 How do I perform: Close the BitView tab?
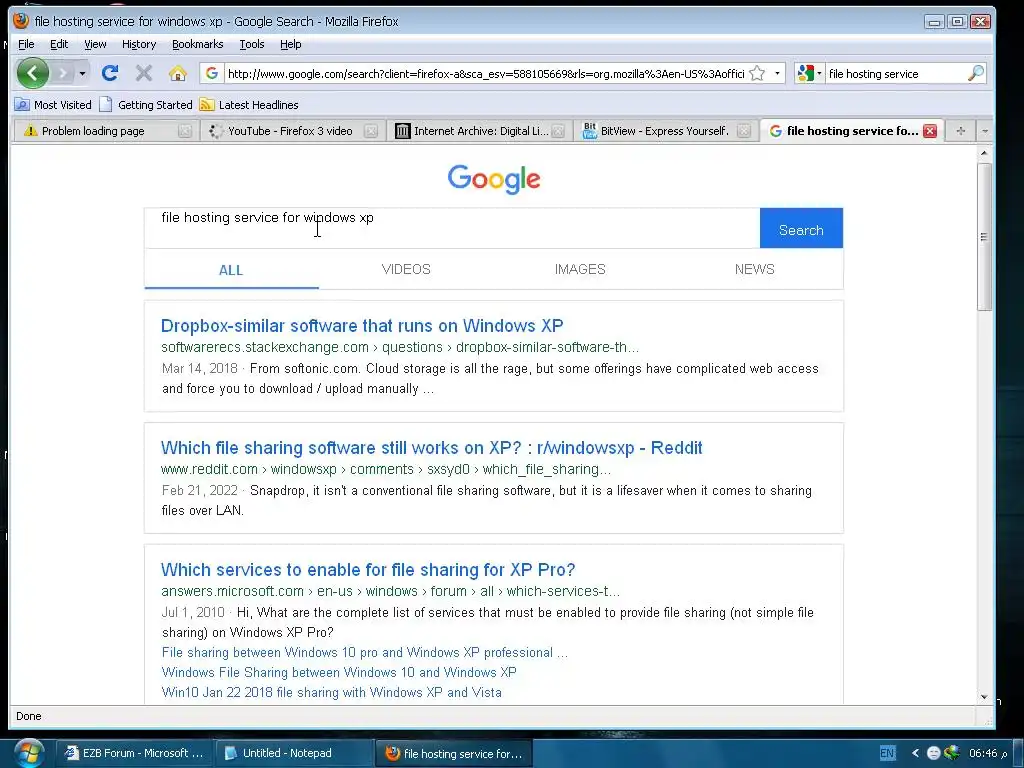point(744,131)
